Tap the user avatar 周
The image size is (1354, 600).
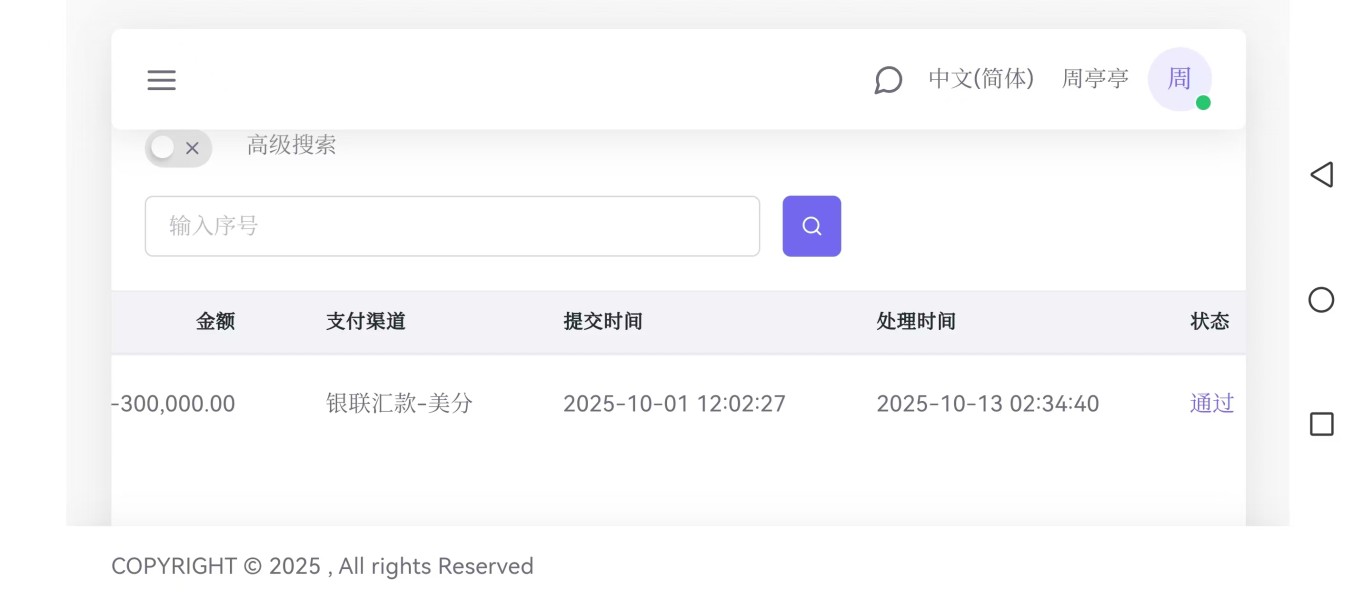pyautogui.click(x=1179, y=79)
